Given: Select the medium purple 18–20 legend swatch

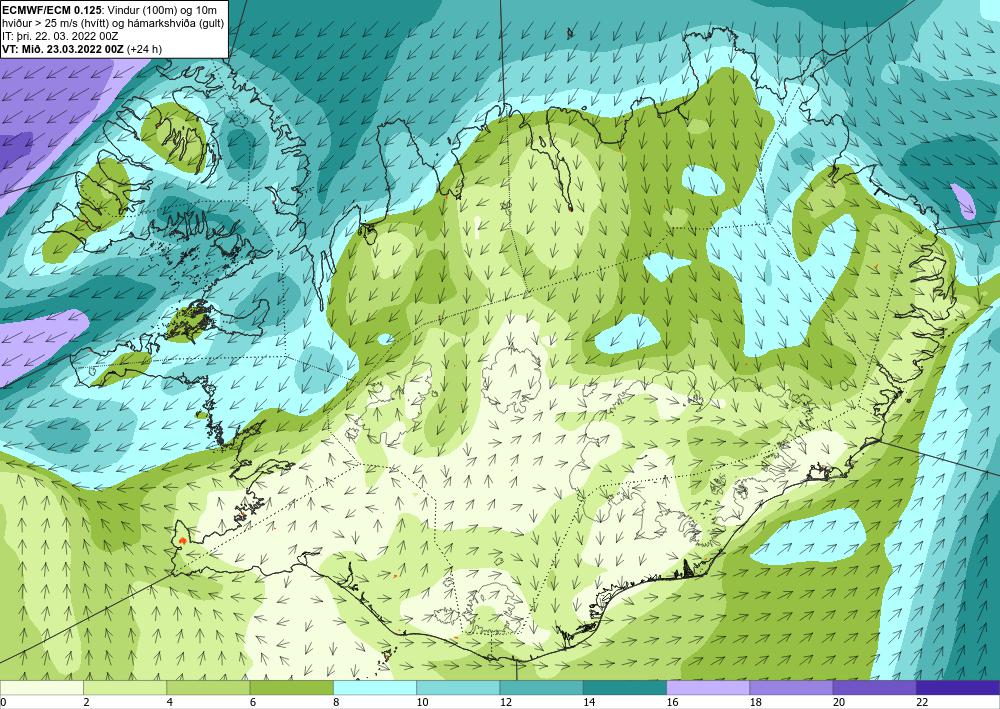Looking at the screenshot, I should 791,688.
